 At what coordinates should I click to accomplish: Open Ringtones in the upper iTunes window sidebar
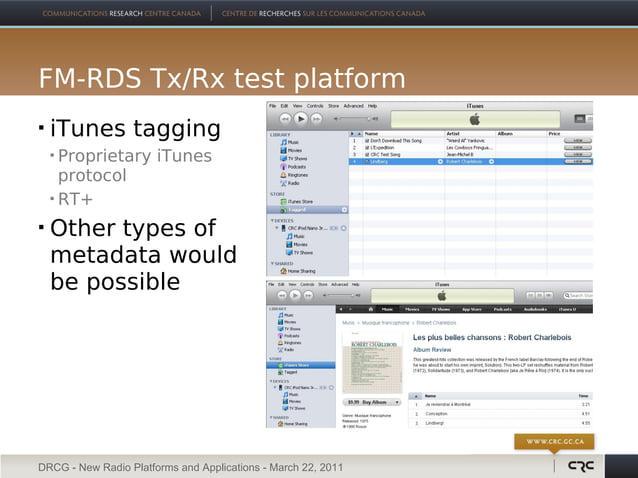tap(297, 175)
